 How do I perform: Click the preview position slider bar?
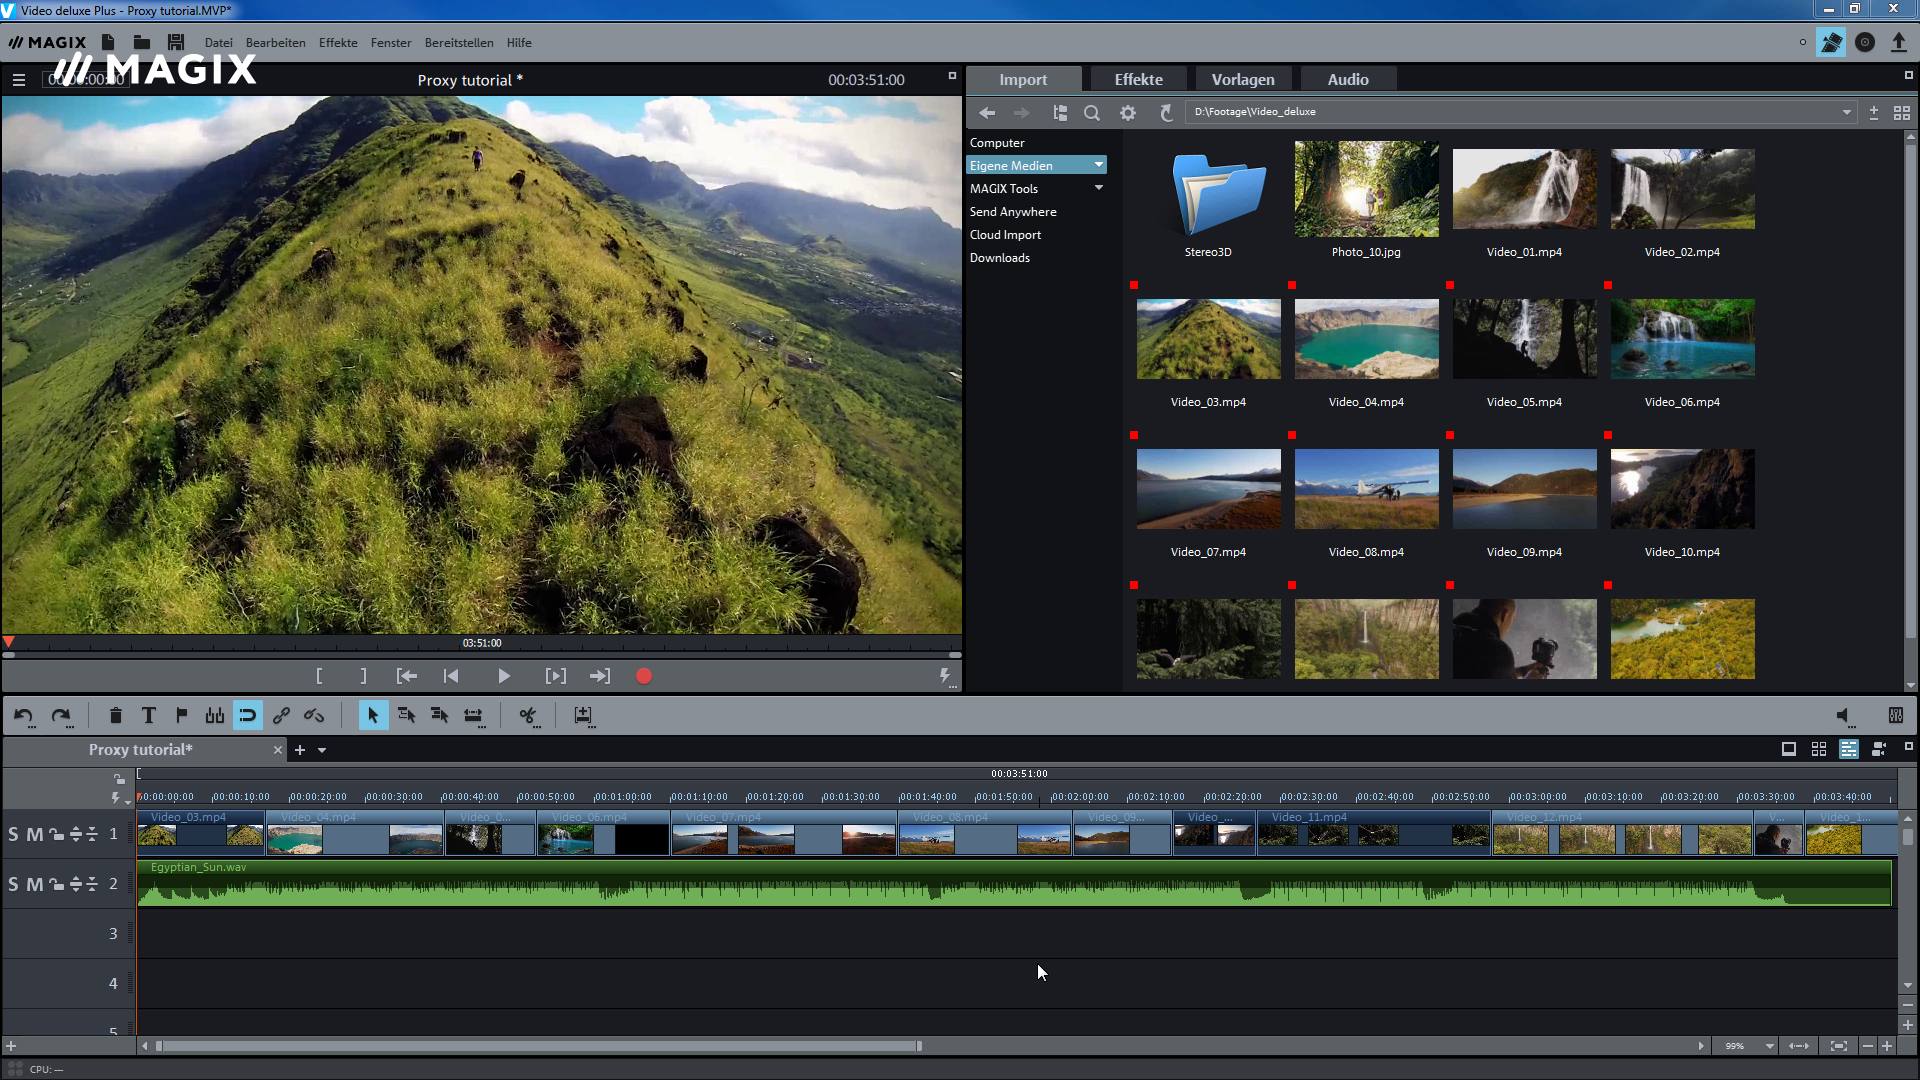[x=481, y=655]
